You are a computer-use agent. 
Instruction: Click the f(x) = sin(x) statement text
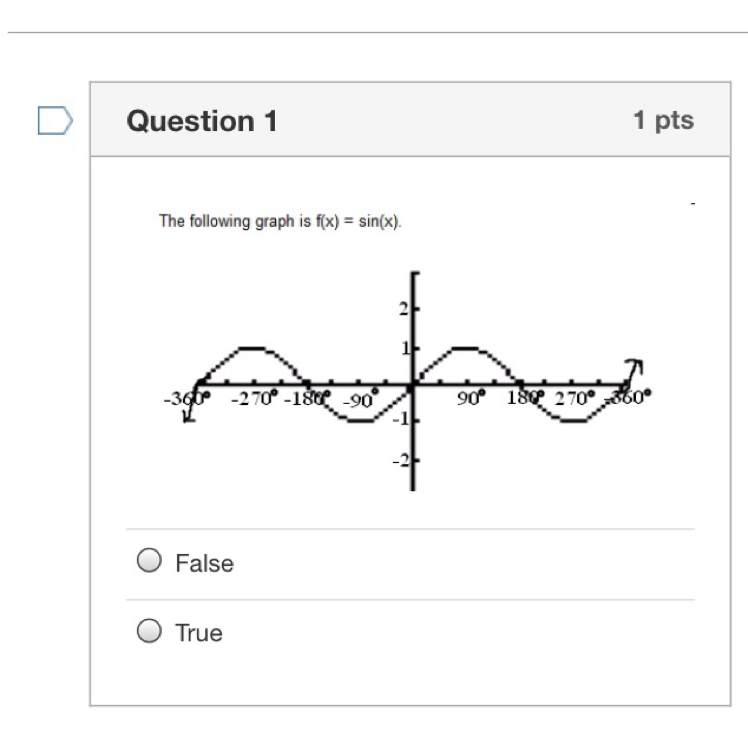pyautogui.click(x=280, y=221)
